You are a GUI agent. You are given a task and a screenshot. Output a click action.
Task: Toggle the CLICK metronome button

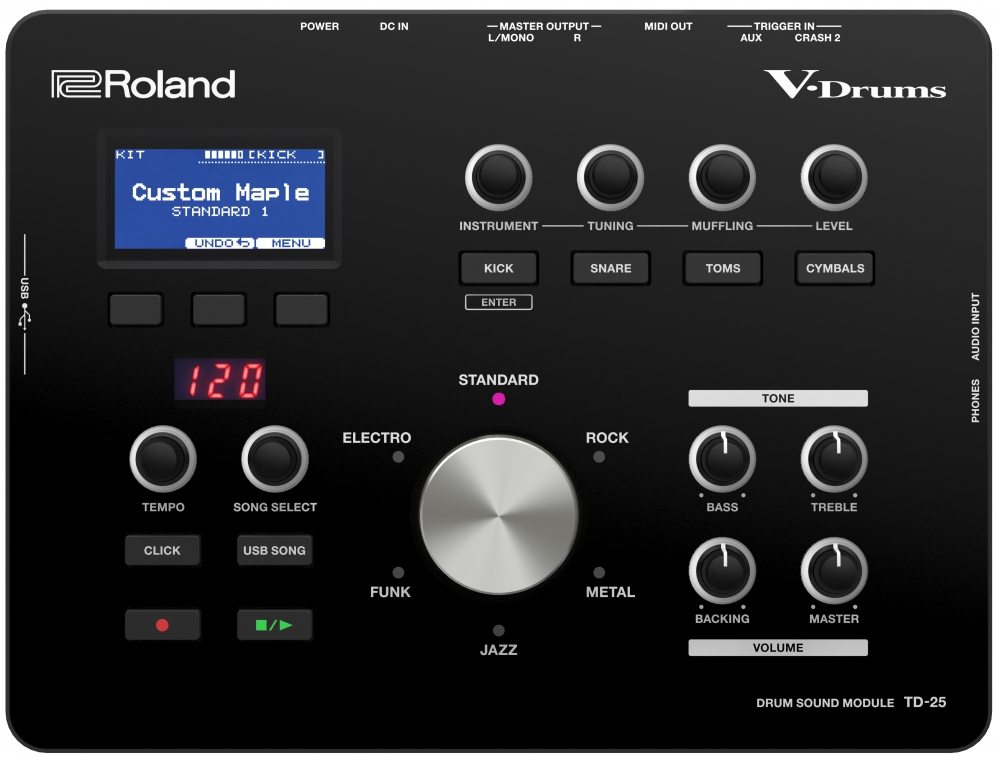pos(162,550)
